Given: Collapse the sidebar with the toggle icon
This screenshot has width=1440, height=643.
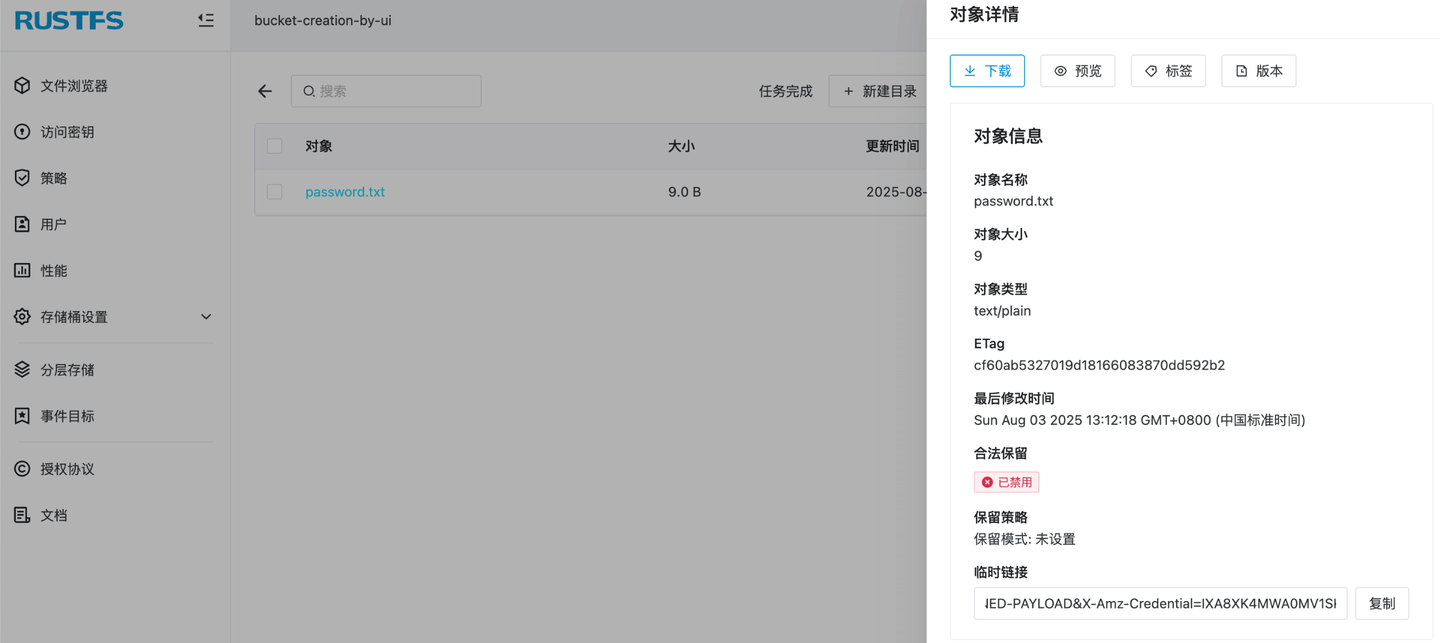Looking at the screenshot, I should (x=205, y=19).
